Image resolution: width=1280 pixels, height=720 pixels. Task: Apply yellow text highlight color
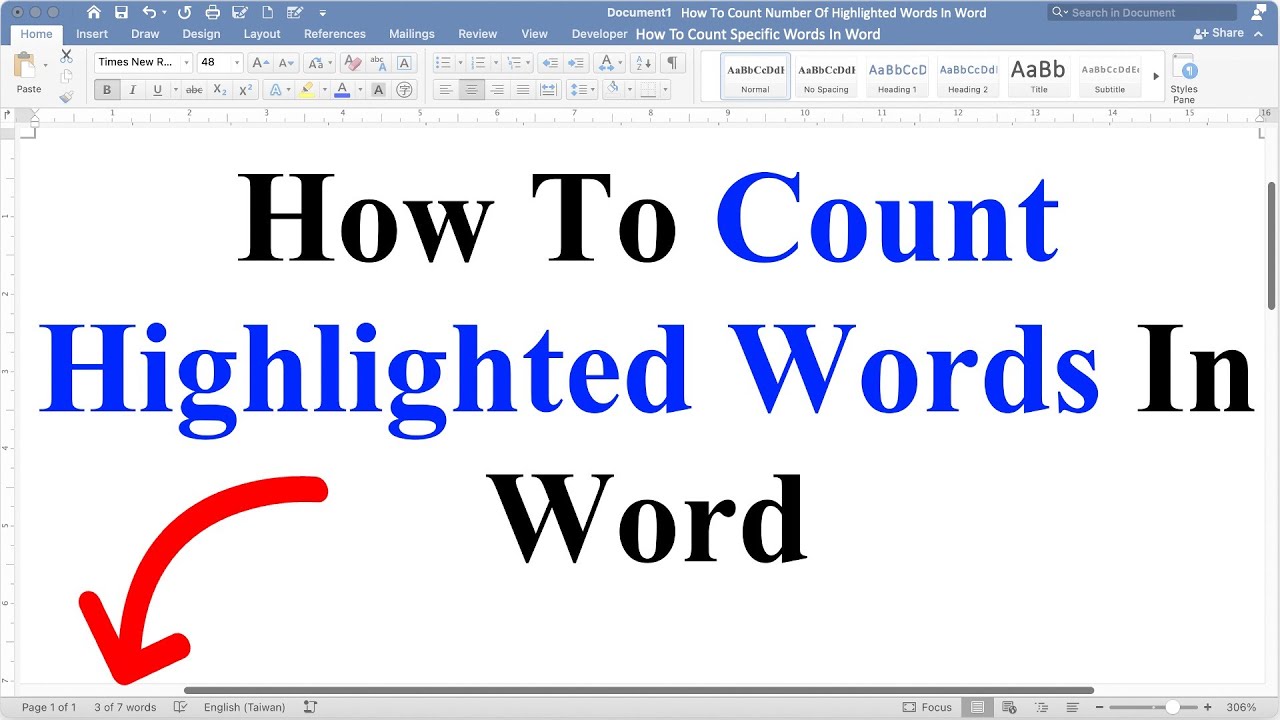(x=306, y=90)
